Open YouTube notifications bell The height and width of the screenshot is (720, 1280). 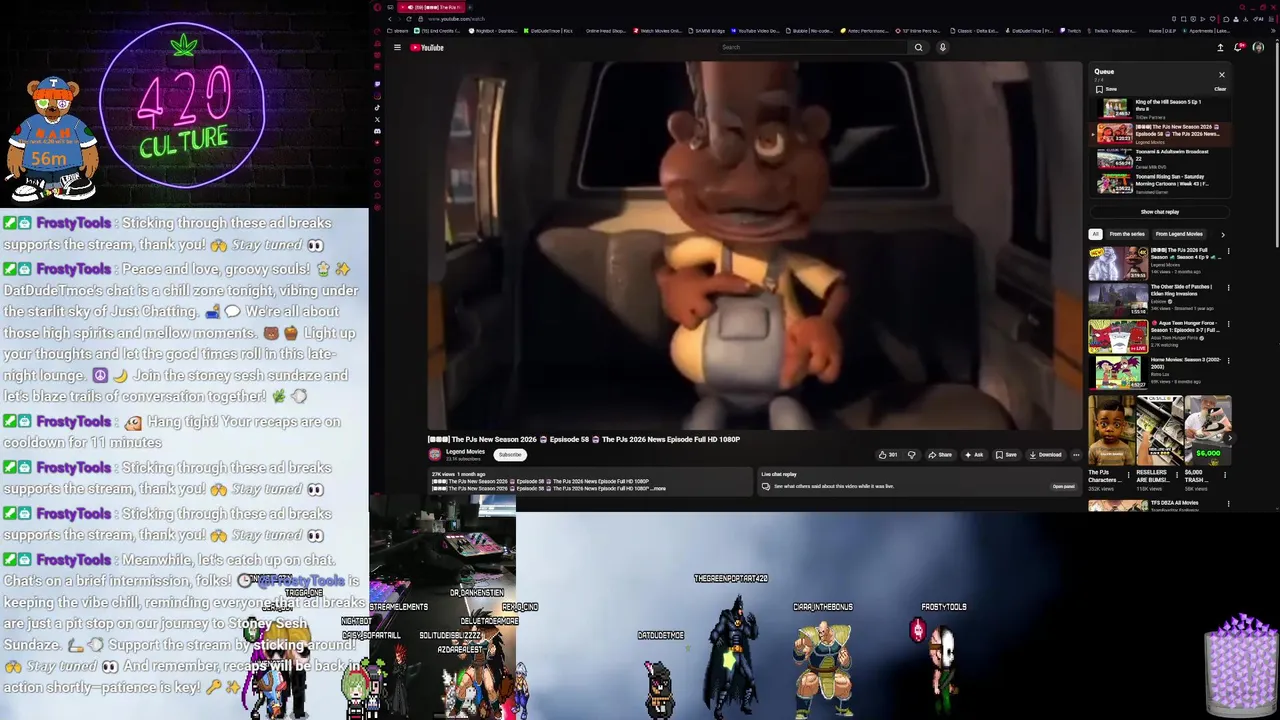(1240, 47)
